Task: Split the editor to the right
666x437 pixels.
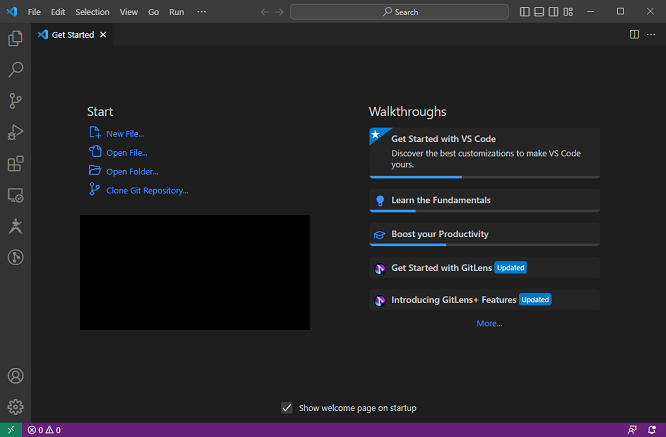Action: click(634, 34)
